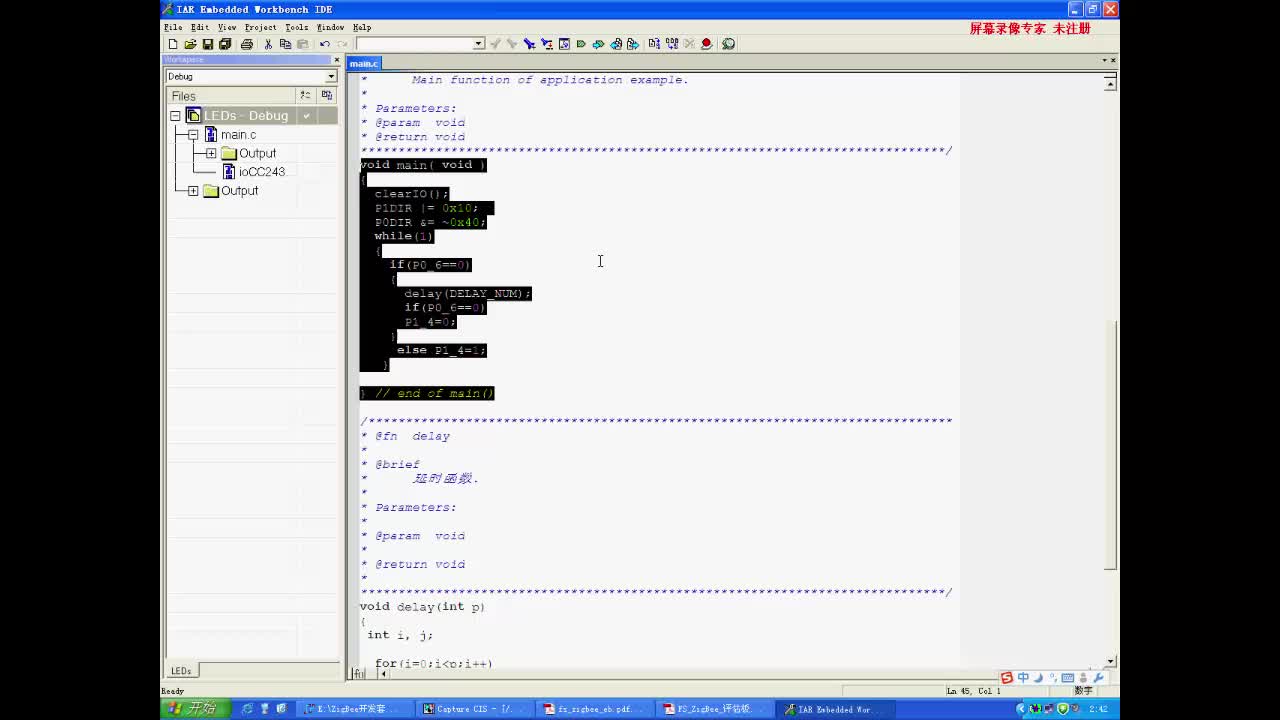Click the 'void delay(int p)' code line
The width and height of the screenshot is (1280, 720).
[x=422, y=607]
